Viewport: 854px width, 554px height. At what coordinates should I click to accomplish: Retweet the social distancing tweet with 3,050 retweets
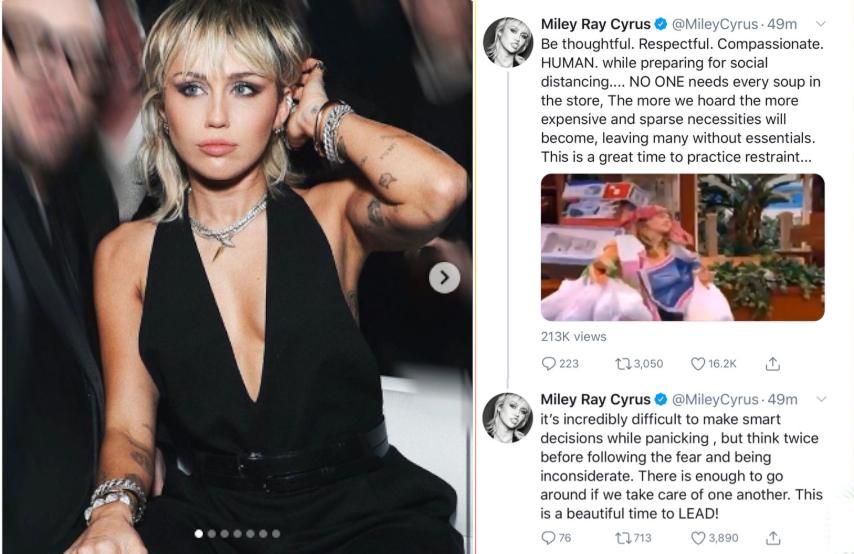click(627, 365)
